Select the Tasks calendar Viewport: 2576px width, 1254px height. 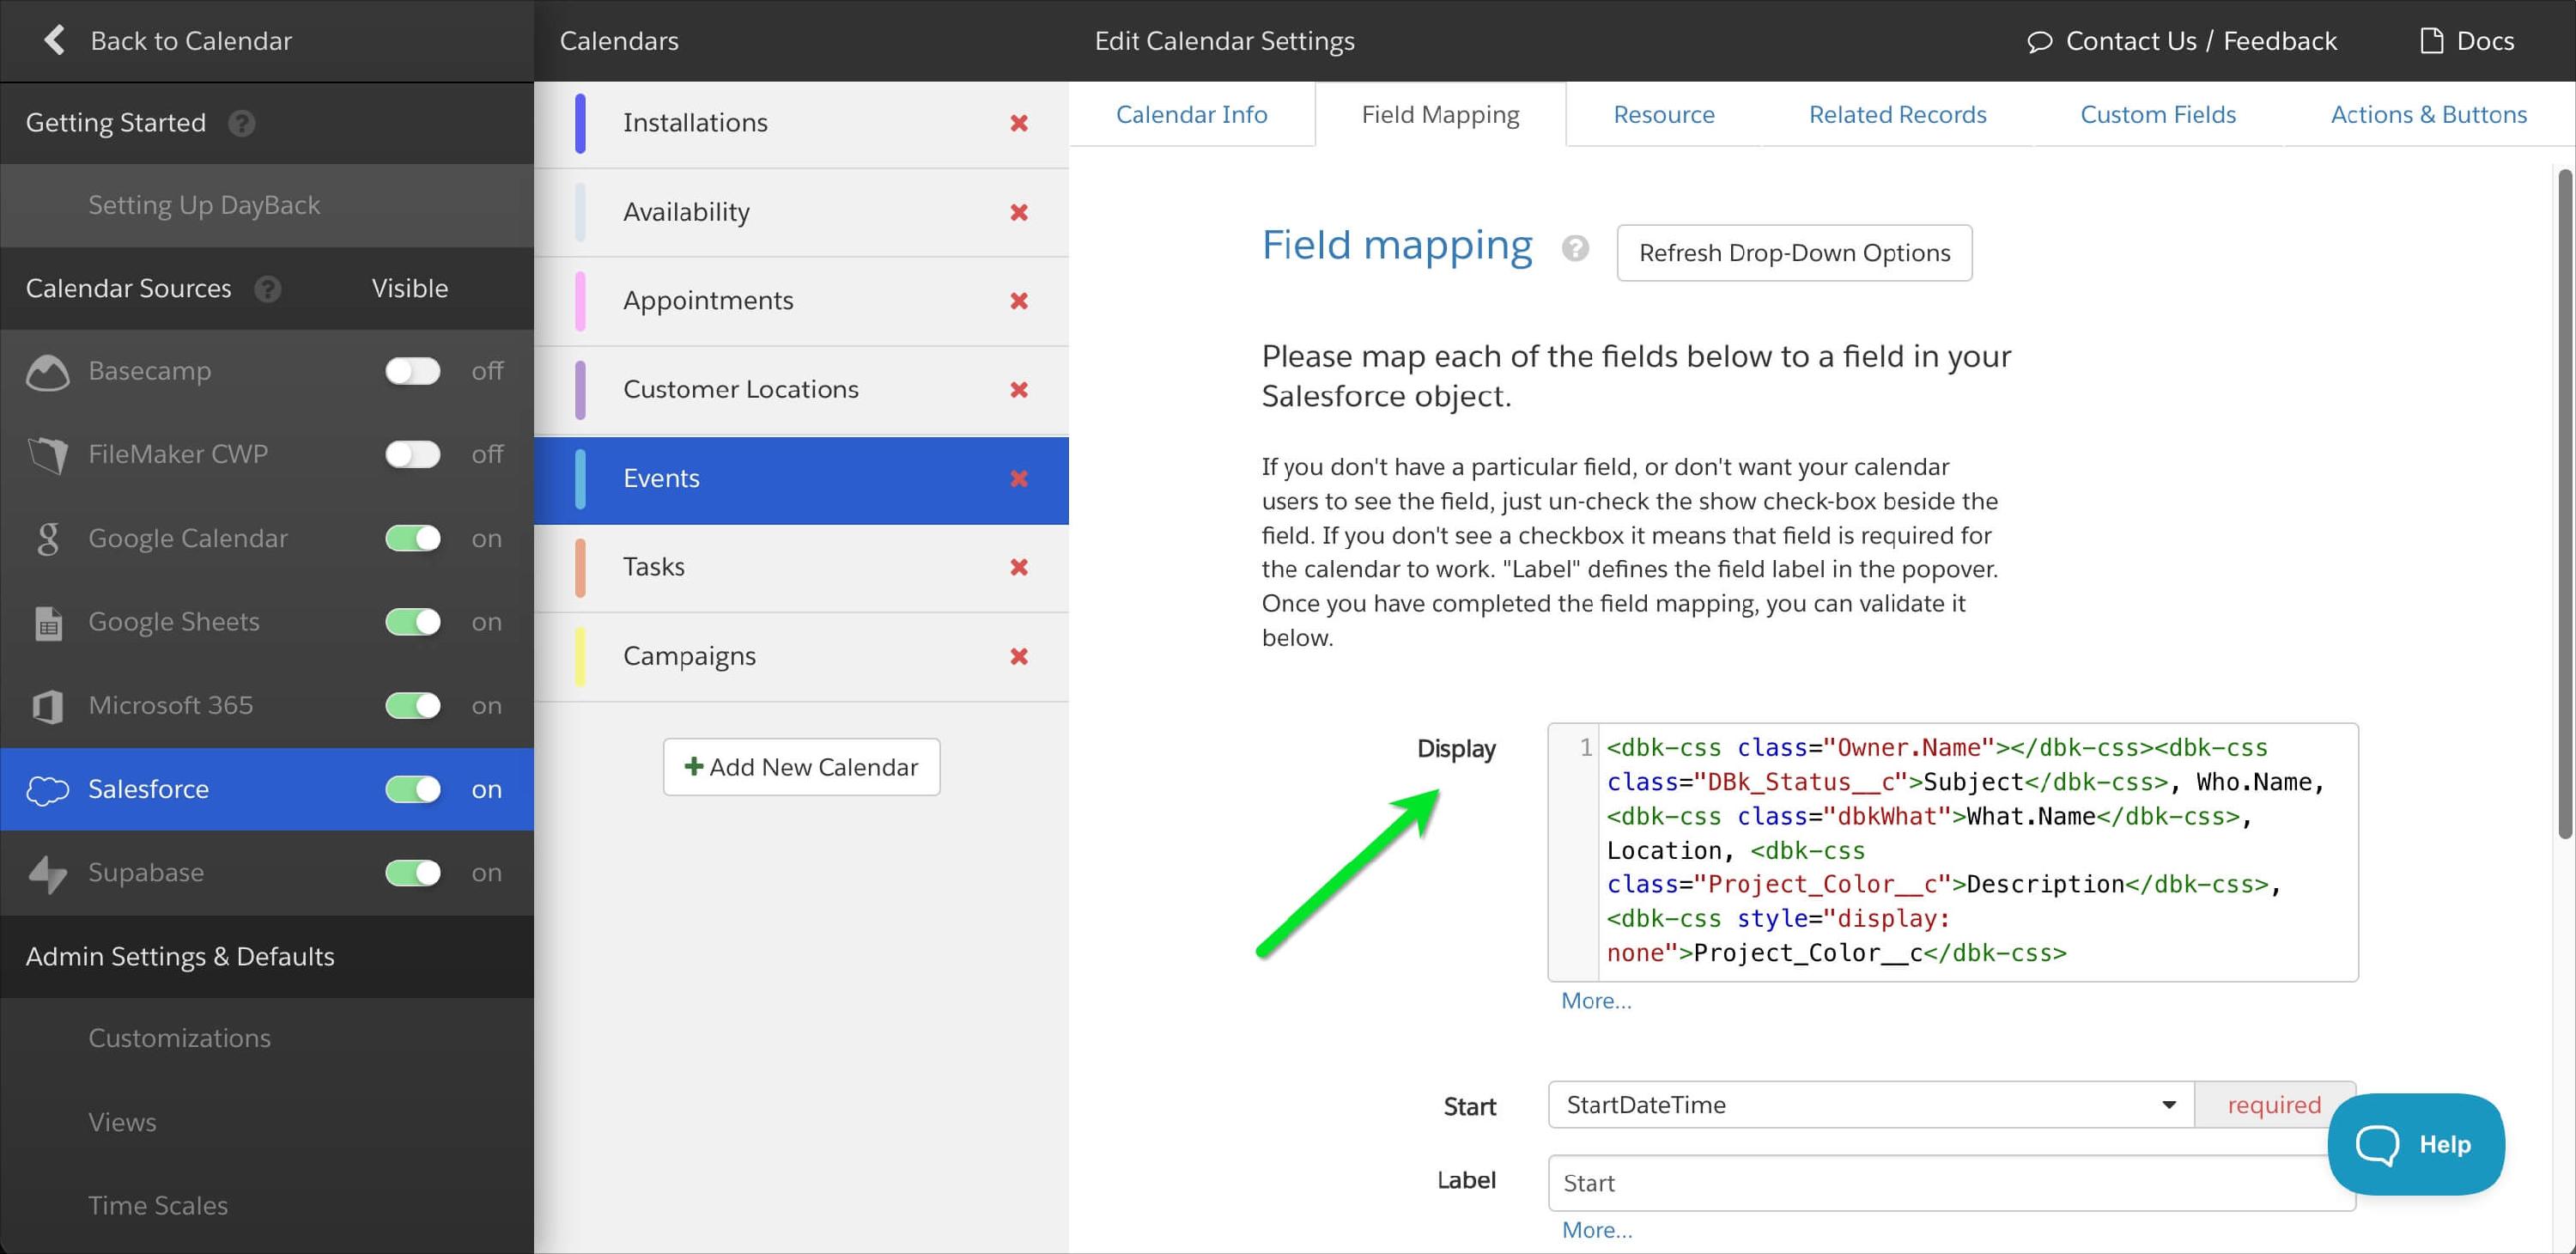(801, 568)
